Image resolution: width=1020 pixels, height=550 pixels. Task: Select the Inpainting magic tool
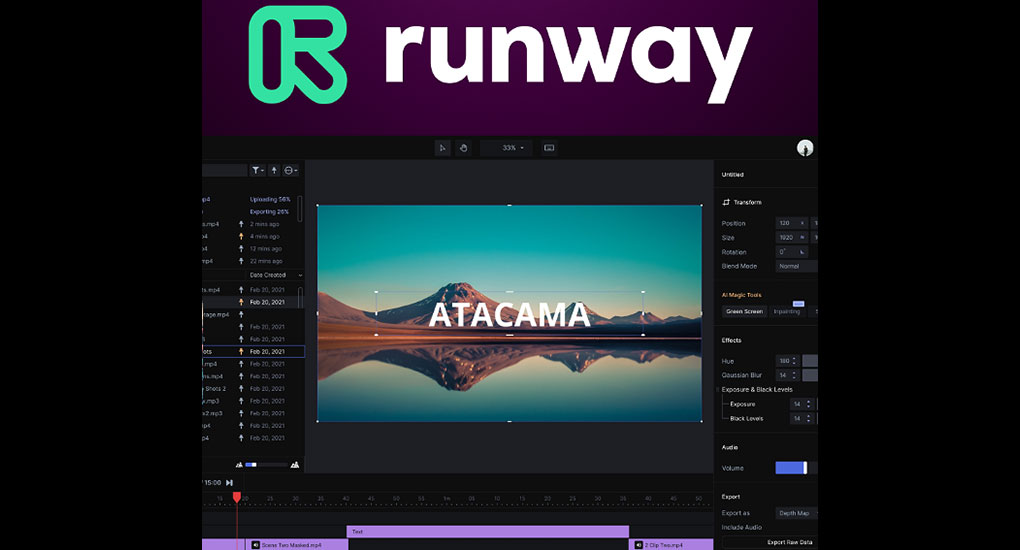point(787,311)
